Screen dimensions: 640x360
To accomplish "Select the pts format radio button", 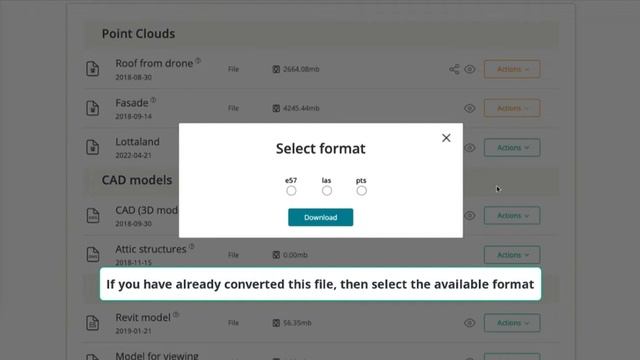I will (x=361, y=191).
